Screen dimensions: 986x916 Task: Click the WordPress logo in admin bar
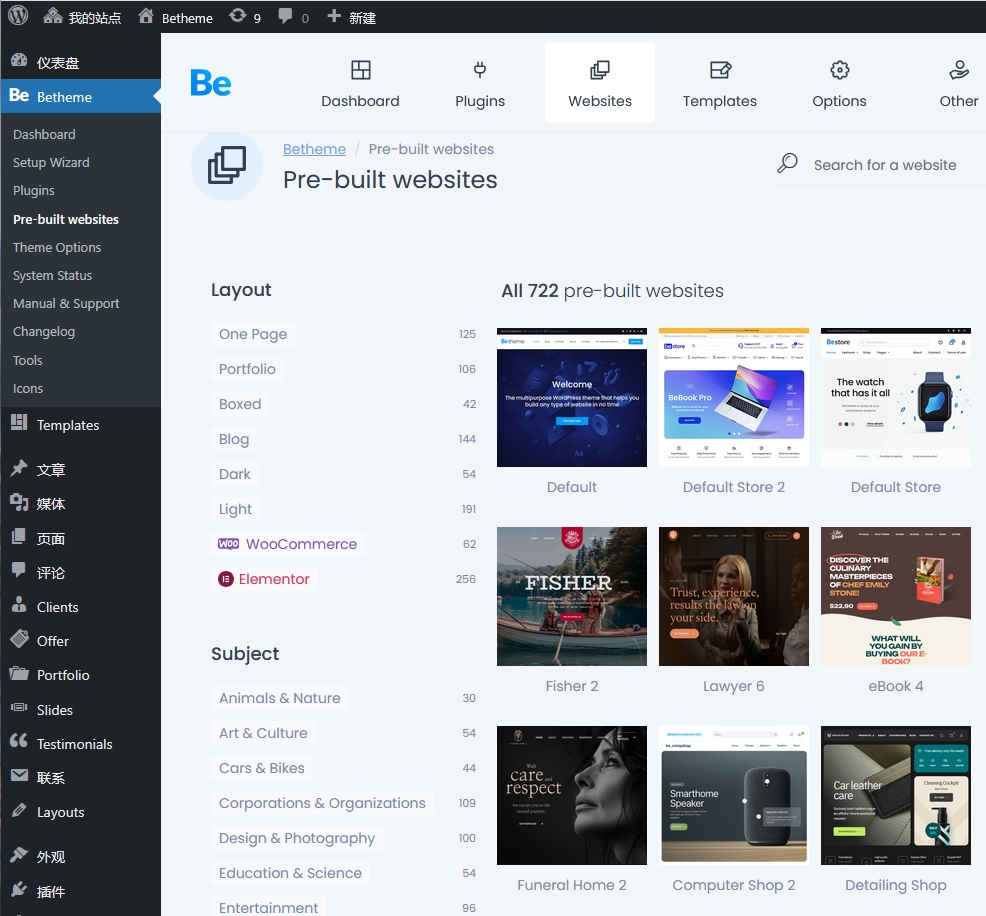pos(18,16)
